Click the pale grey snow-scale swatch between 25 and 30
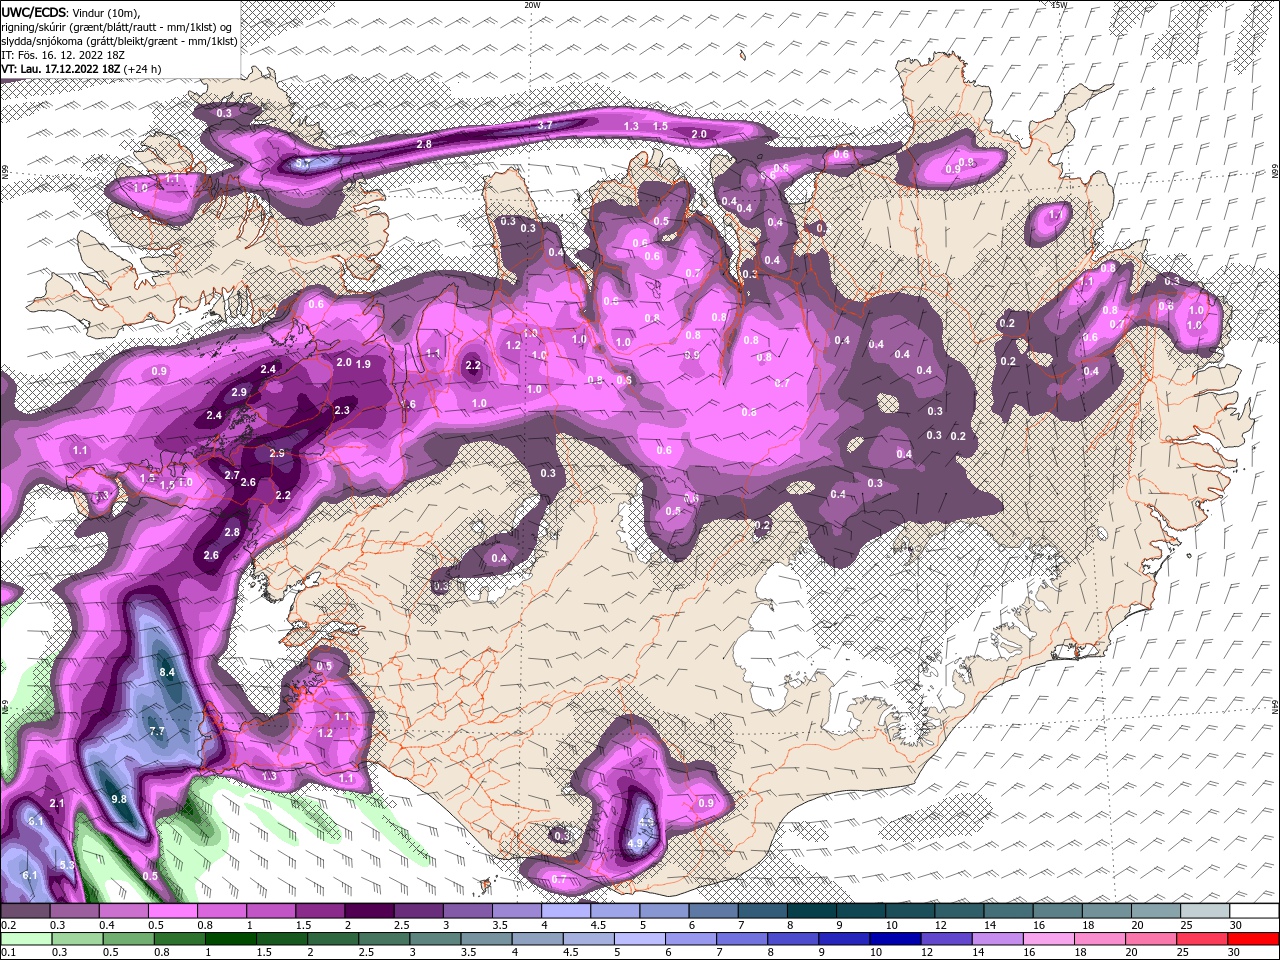 (x=1205, y=911)
